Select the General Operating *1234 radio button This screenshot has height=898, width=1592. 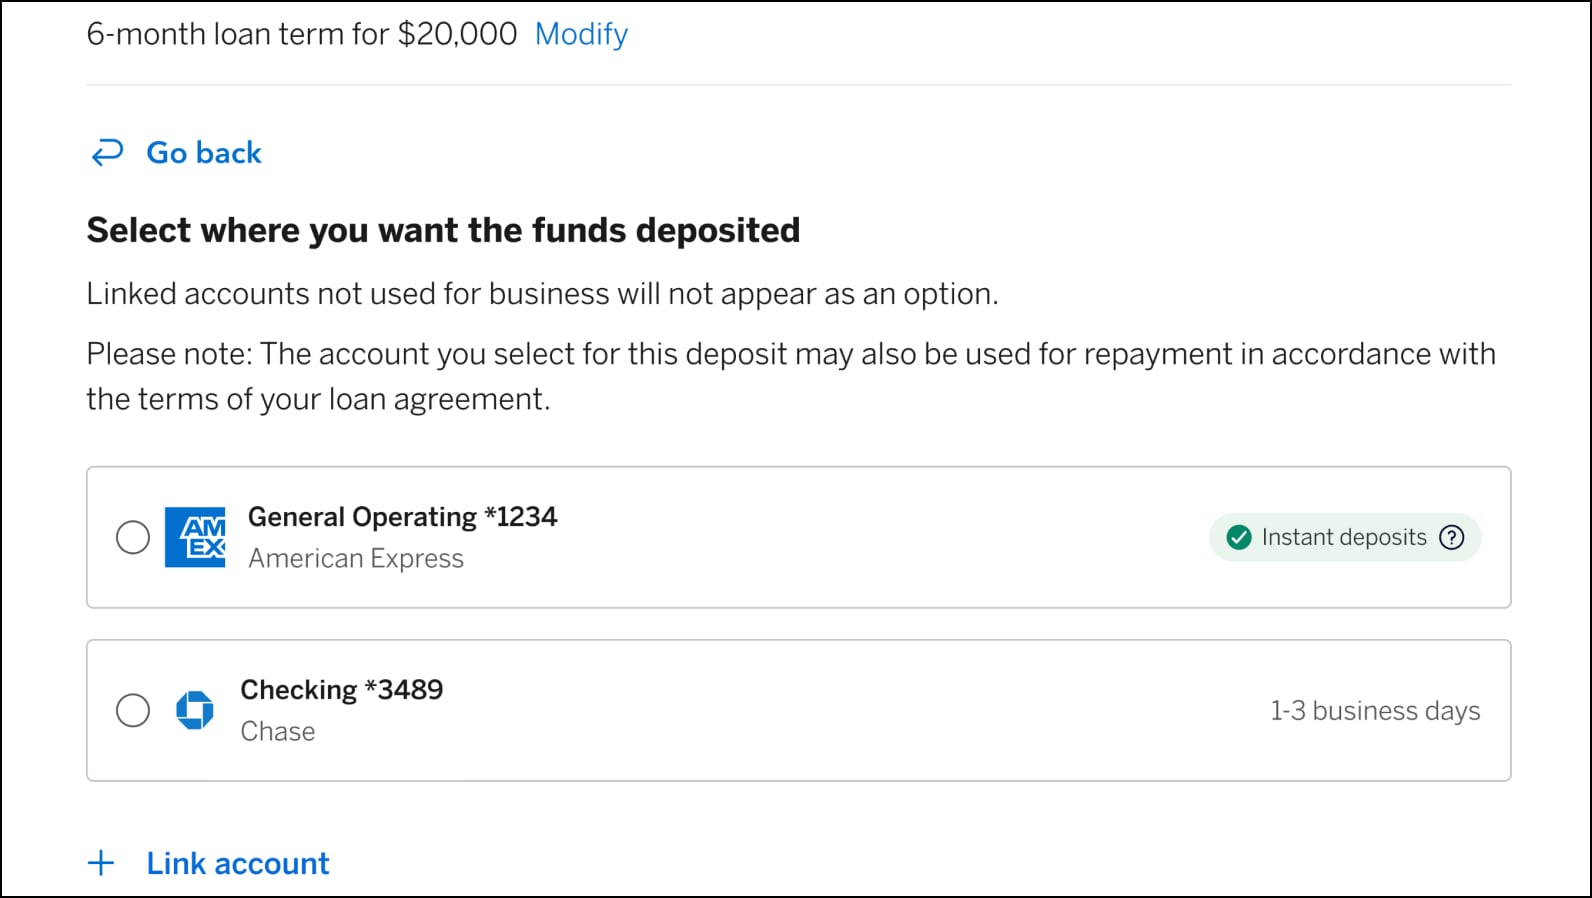pos(133,538)
